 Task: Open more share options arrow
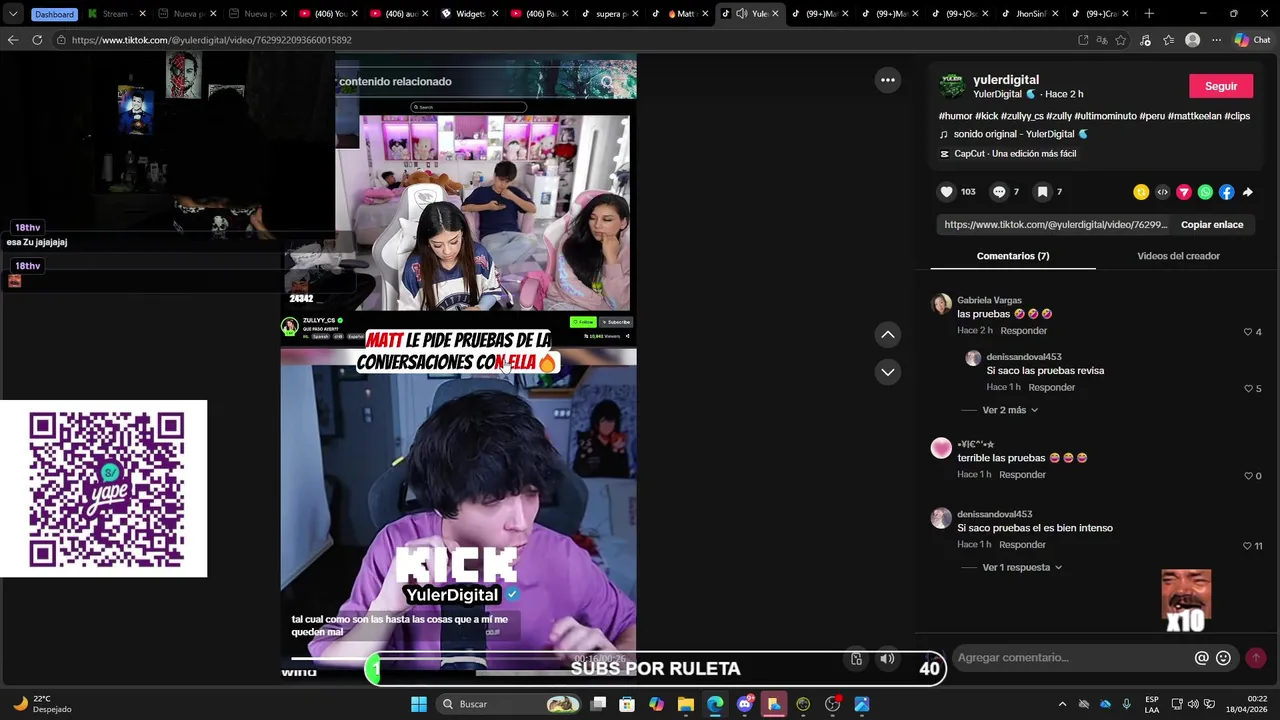[x=1248, y=192]
